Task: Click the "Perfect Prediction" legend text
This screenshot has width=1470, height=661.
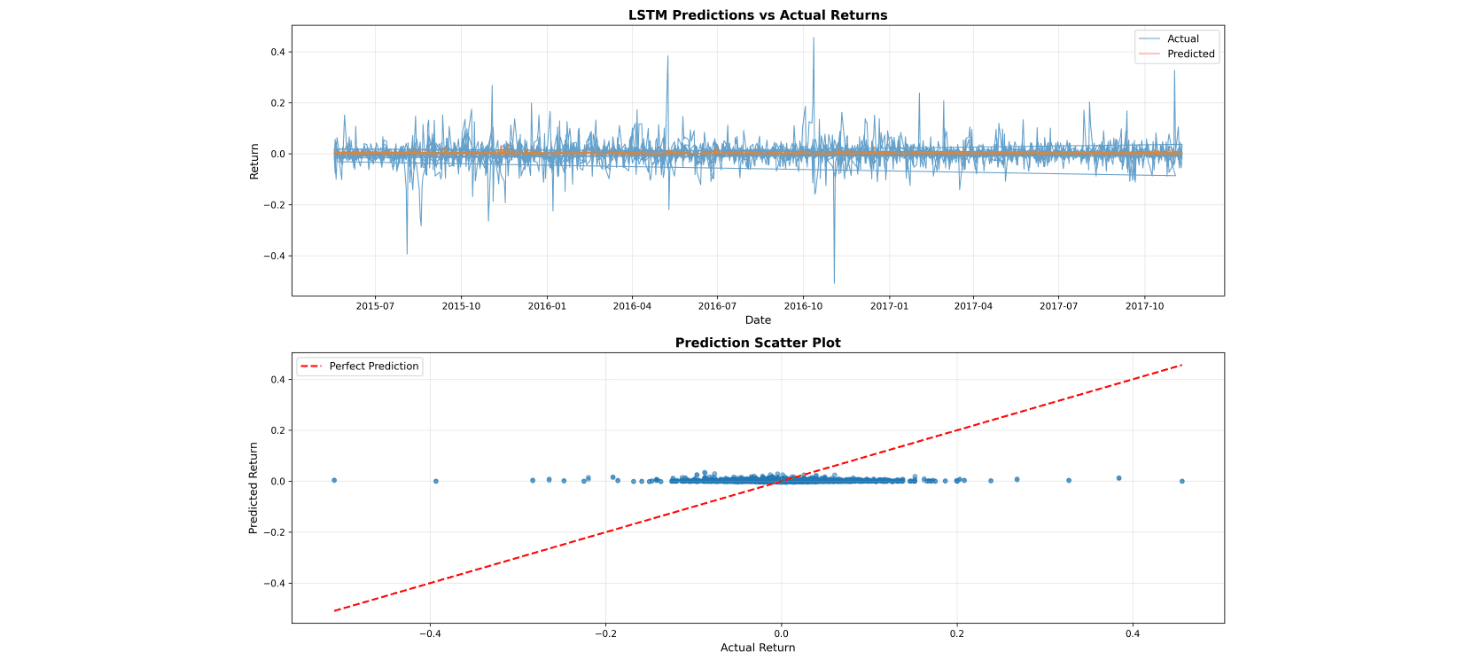Action: [373, 366]
